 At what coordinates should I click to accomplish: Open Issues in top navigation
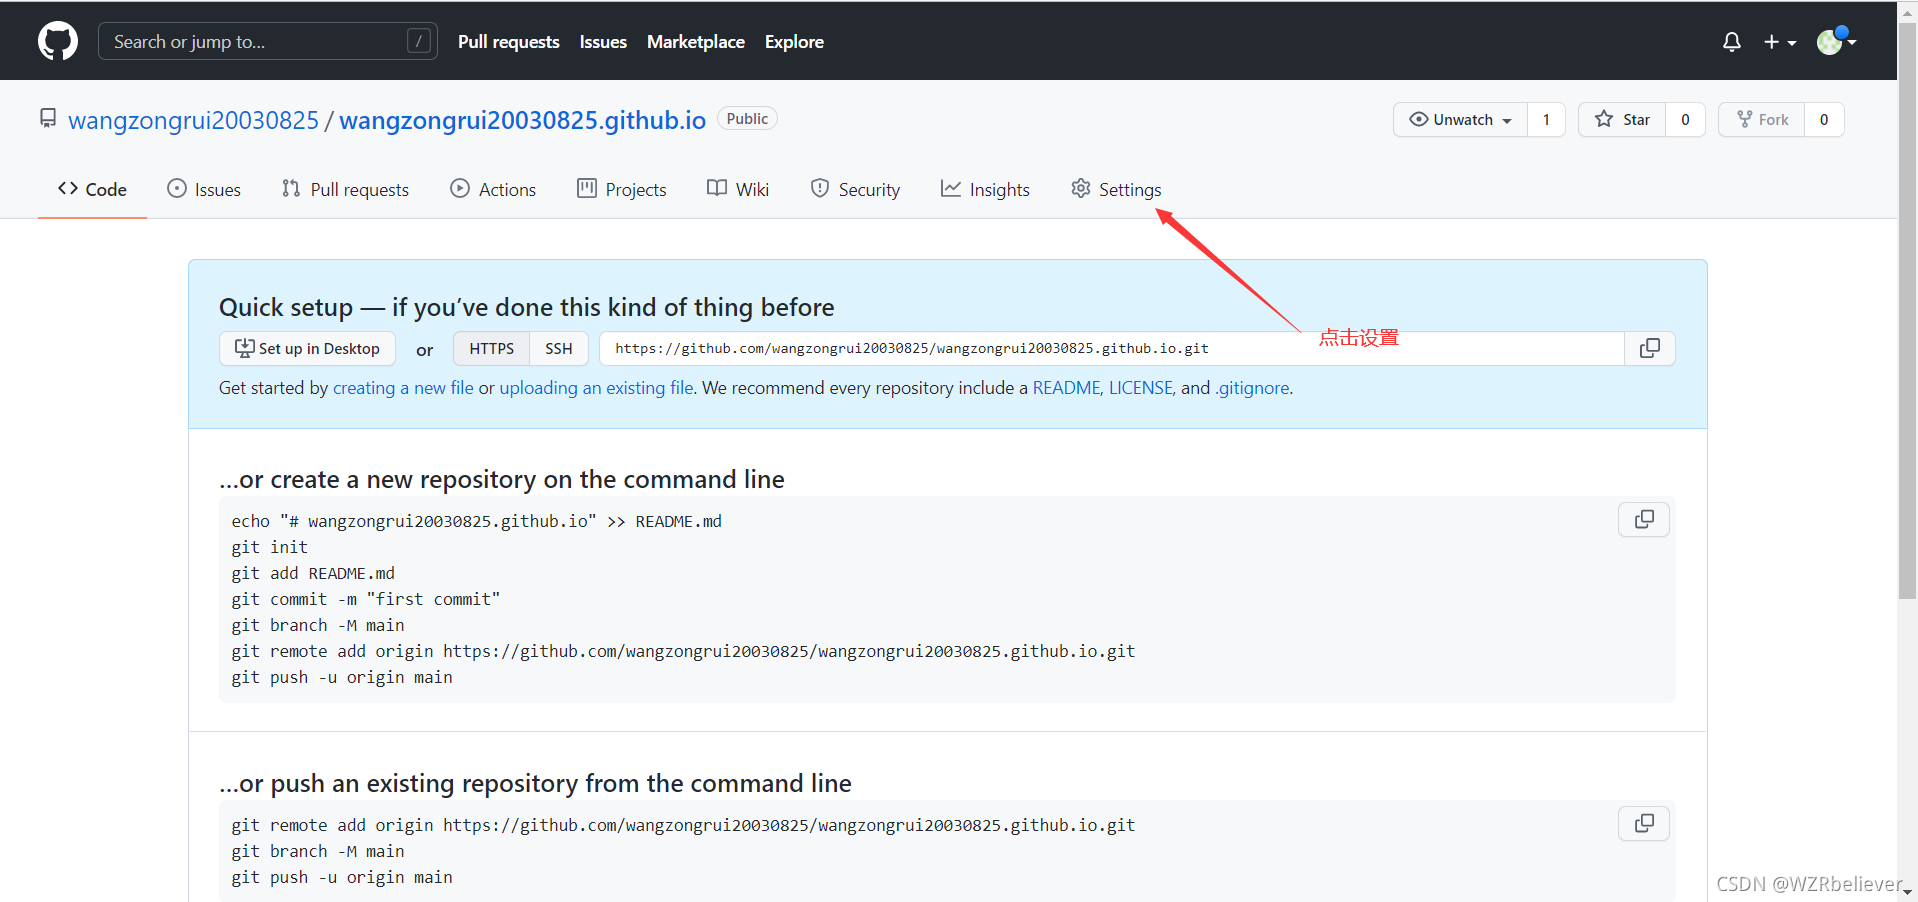(603, 42)
